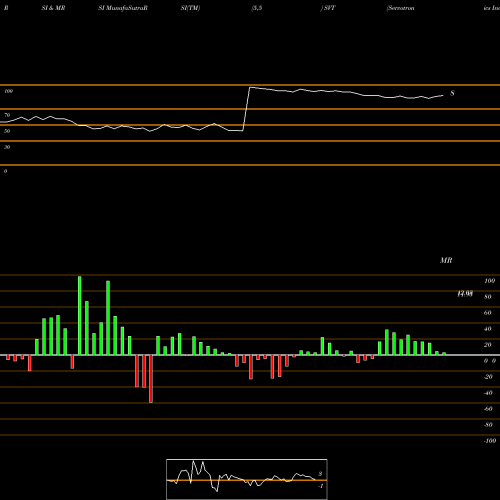Click the '-1' label in mini chart
This screenshot has height=500, width=500.
tap(320, 486)
